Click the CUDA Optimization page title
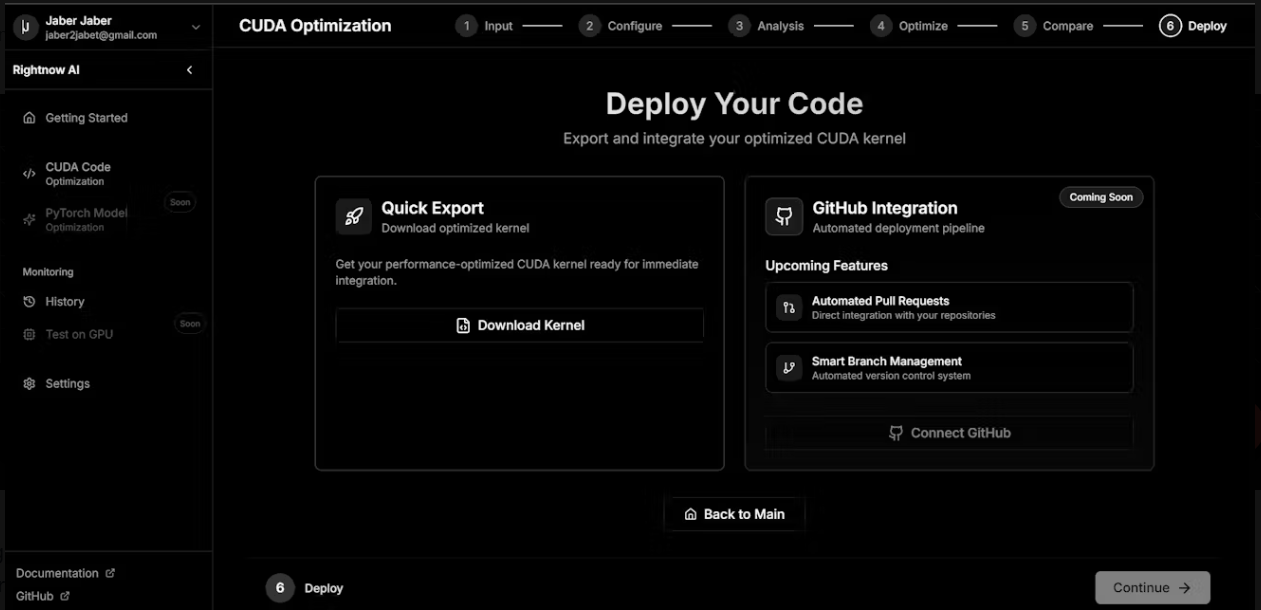Image resolution: width=1261 pixels, height=610 pixels. [315, 26]
